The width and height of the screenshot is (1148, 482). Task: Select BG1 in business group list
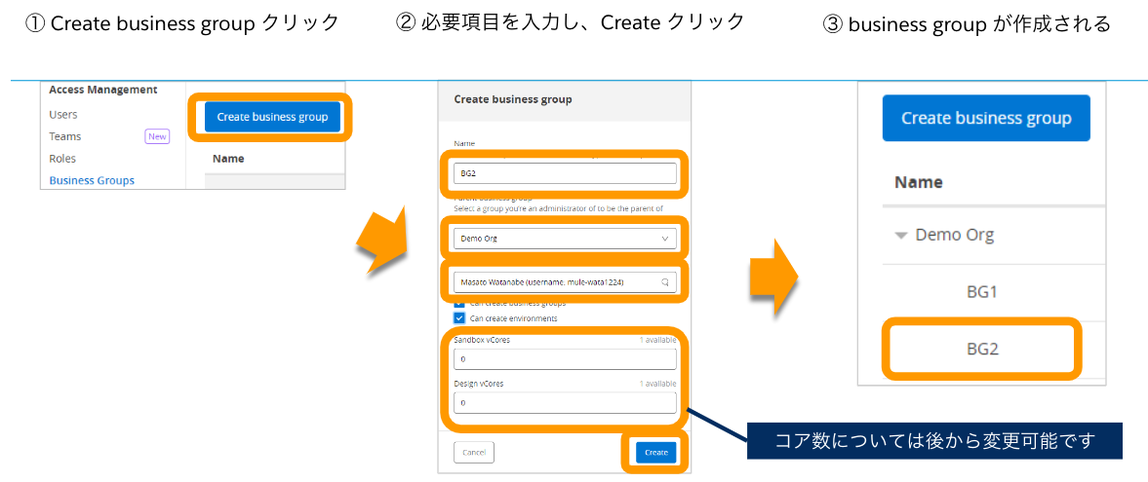[981, 292]
